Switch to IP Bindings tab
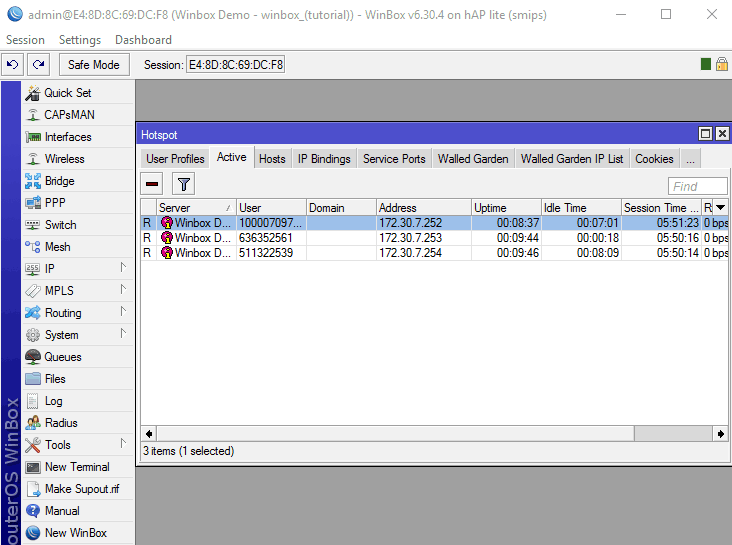Viewport: 732px width, 545px height. click(324, 159)
